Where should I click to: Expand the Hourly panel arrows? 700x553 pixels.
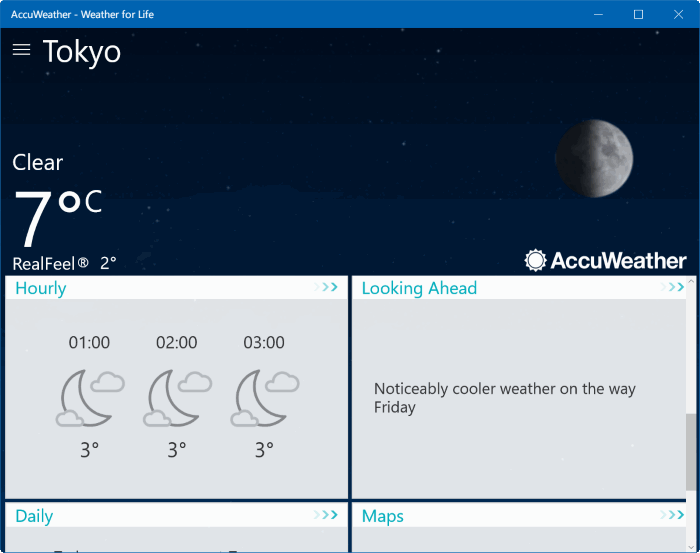pos(325,287)
